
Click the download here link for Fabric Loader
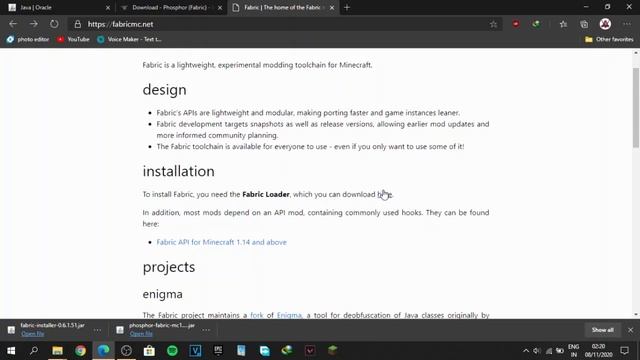tap(384, 194)
